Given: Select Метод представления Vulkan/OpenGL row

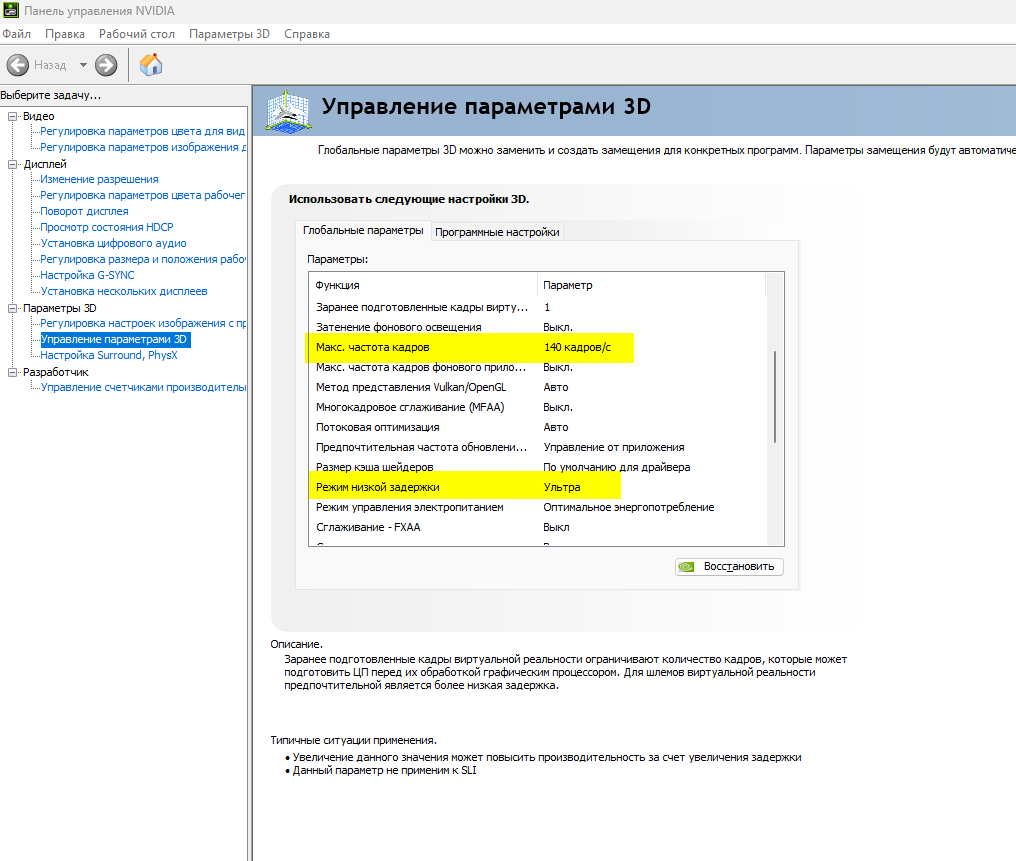Looking at the screenshot, I should (x=538, y=387).
